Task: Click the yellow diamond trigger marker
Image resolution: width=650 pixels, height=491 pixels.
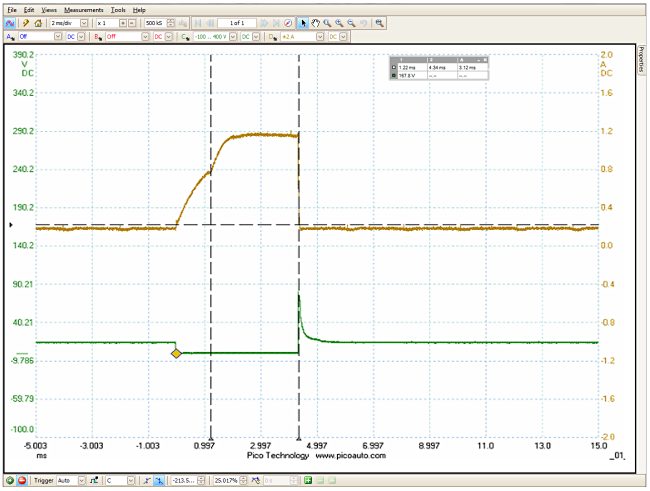Action: tap(176, 353)
